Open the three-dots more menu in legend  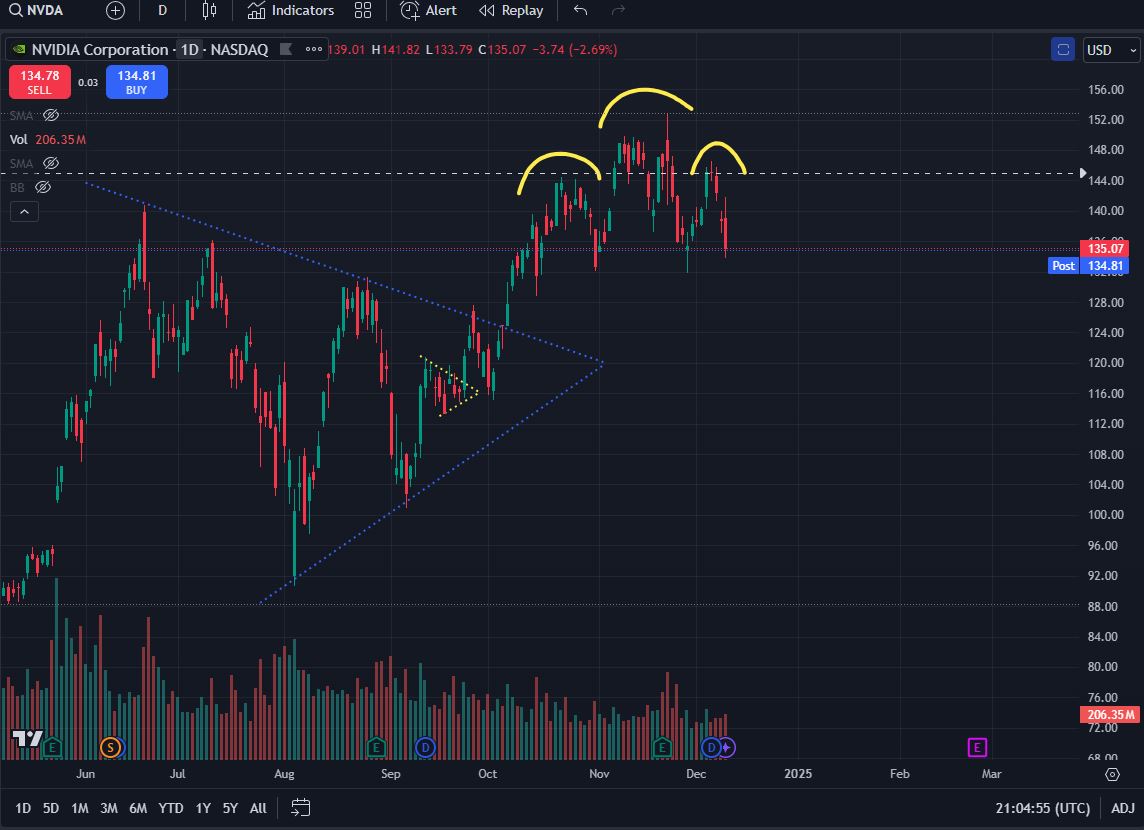click(x=314, y=50)
